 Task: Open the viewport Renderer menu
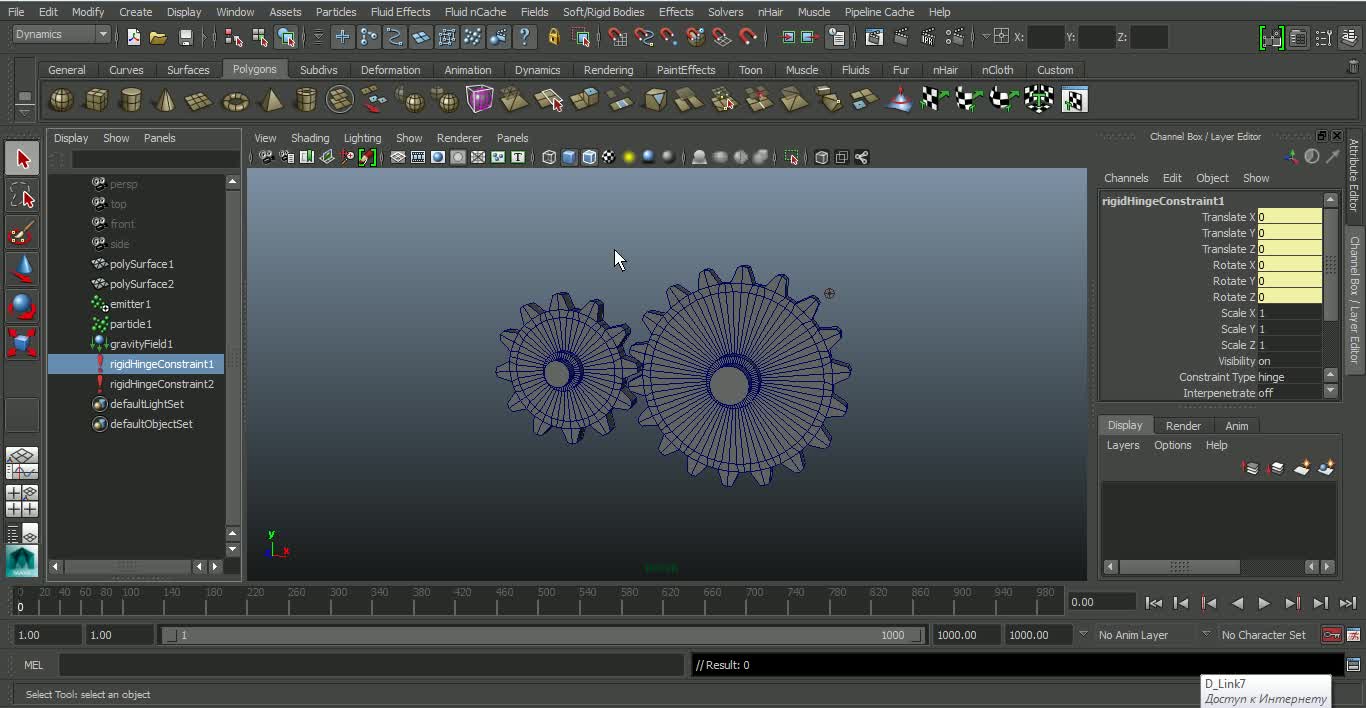(x=459, y=138)
